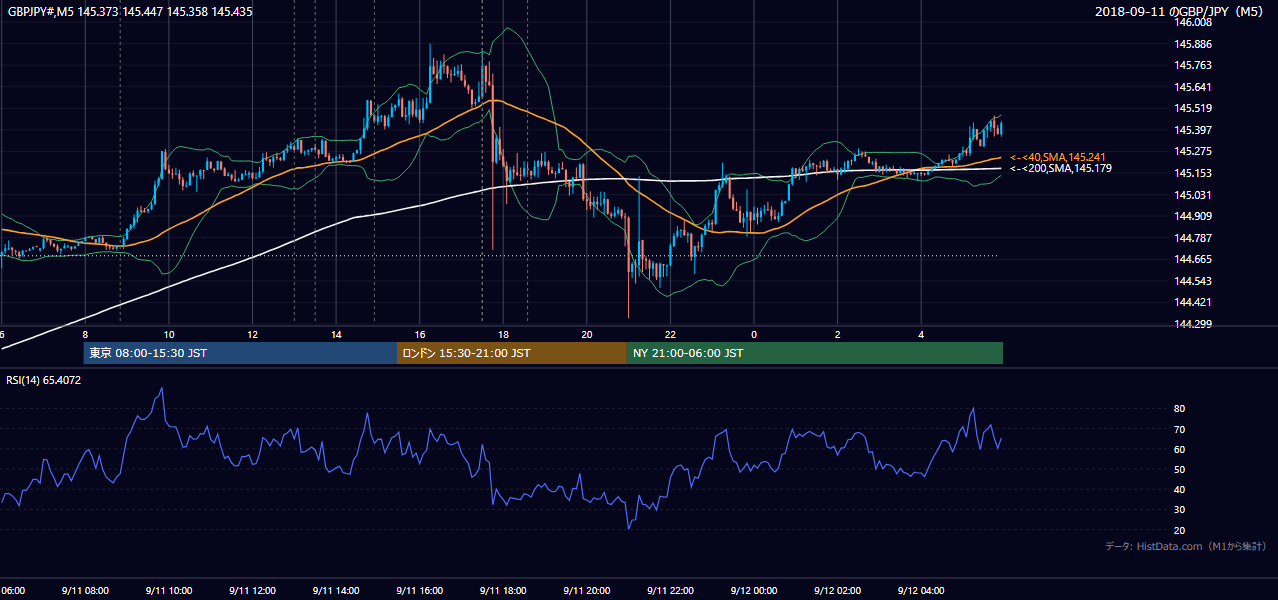Click hour label 16 under price chart
Viewport: 1278px width, 600px height.
(x=420, y=335)
